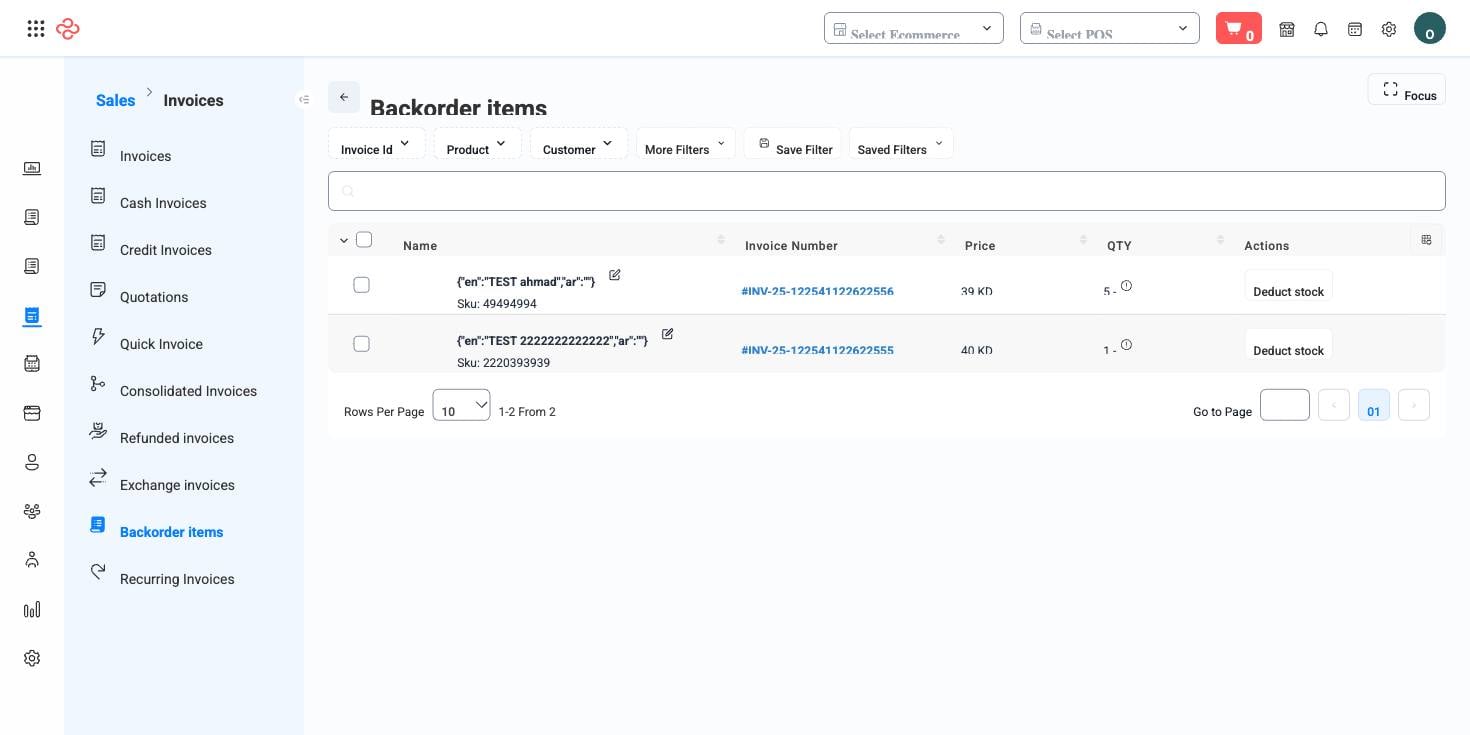
Task: Expand the Invoice Id filter dropdown
Action: point(377,143)
